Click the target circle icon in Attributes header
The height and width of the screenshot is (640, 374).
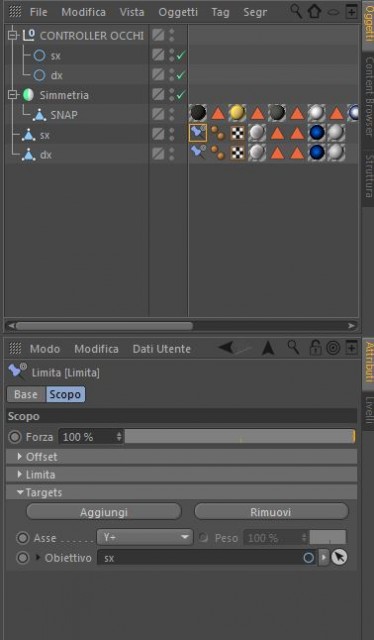pyautogui.click(x=333, y=349)
